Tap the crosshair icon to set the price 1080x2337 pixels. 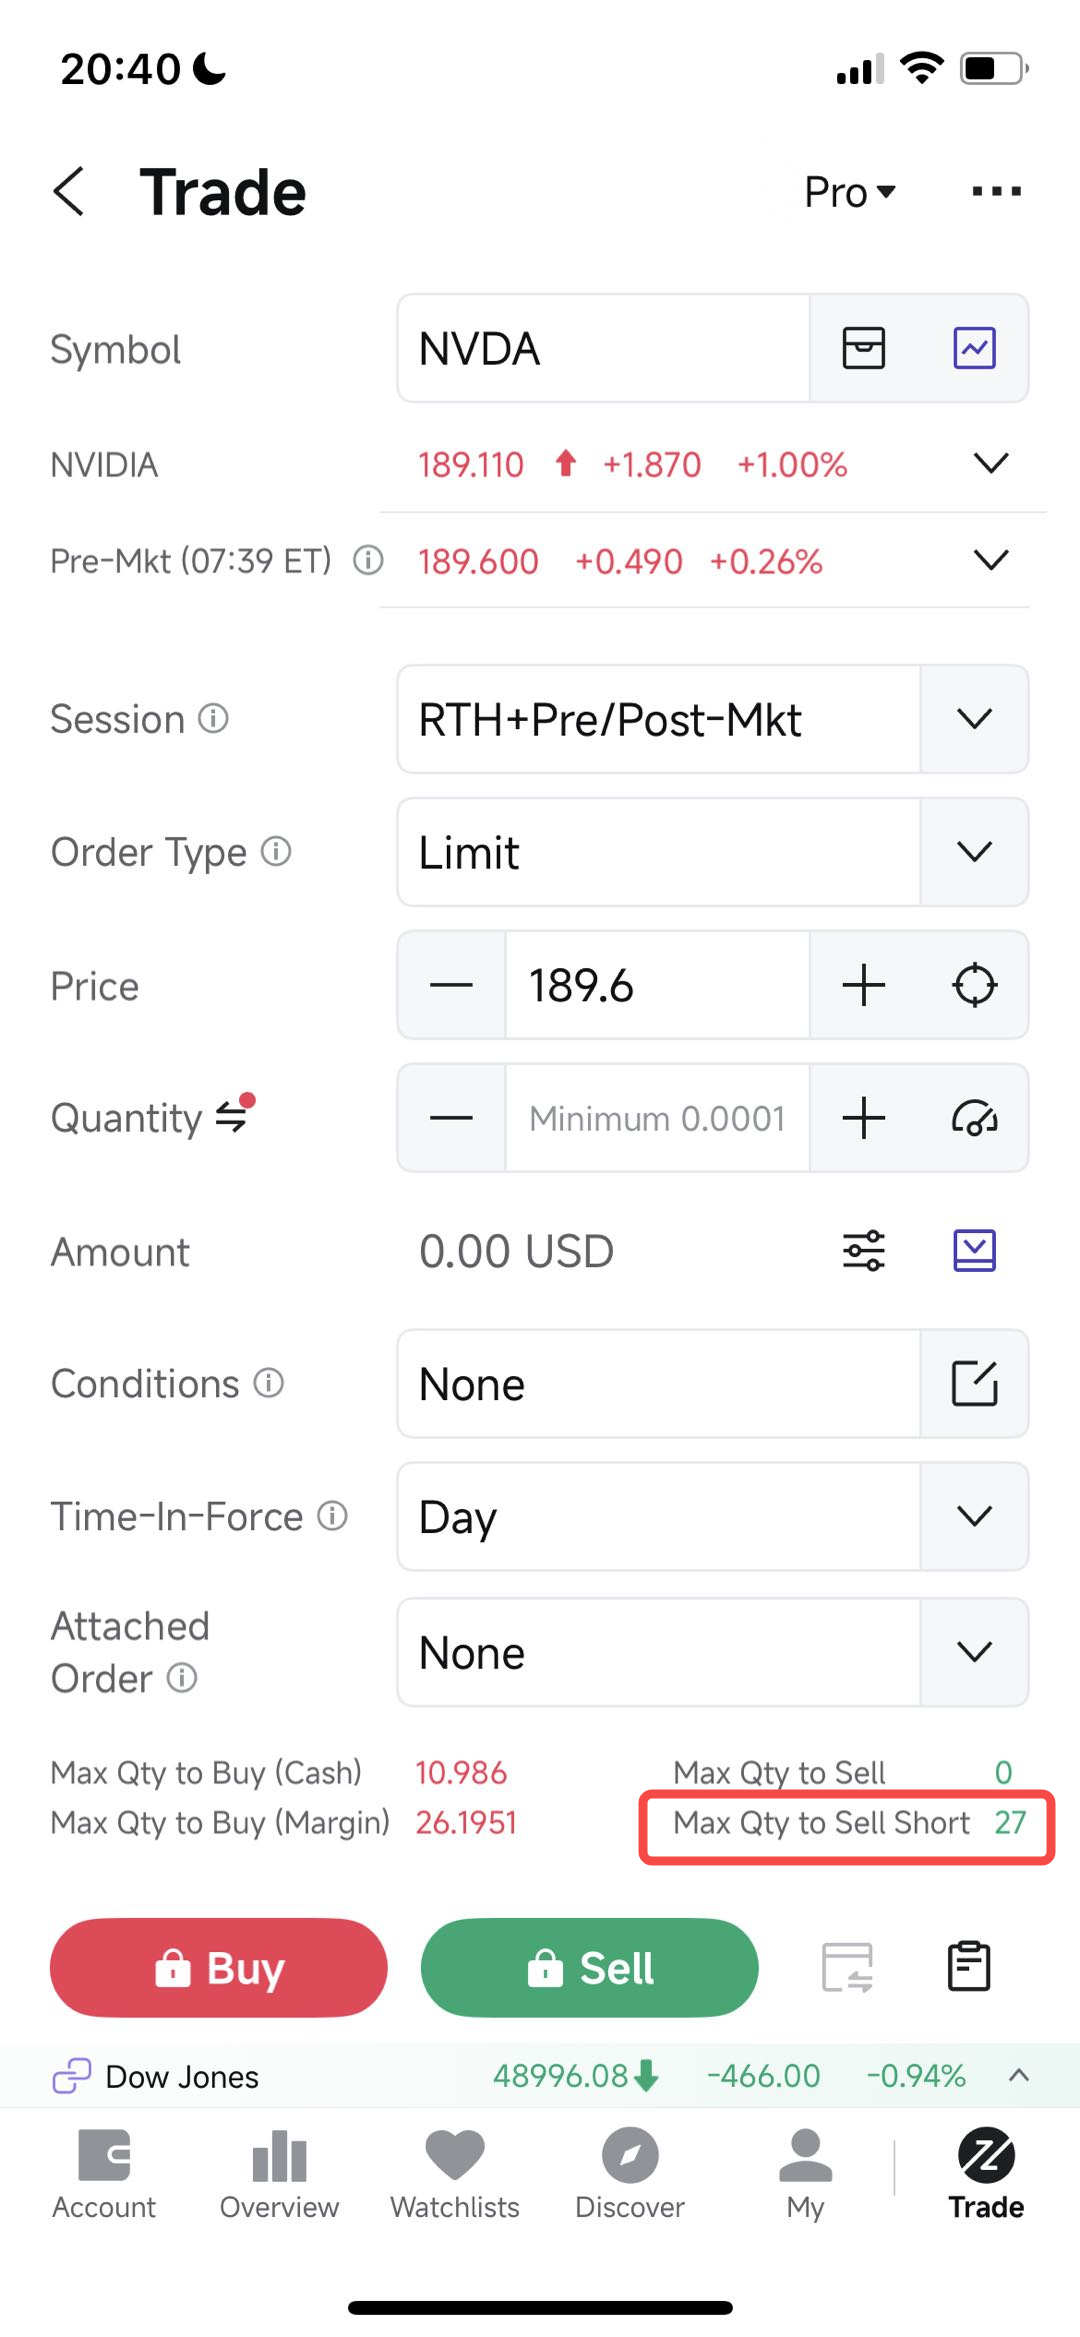pos(974,985)
